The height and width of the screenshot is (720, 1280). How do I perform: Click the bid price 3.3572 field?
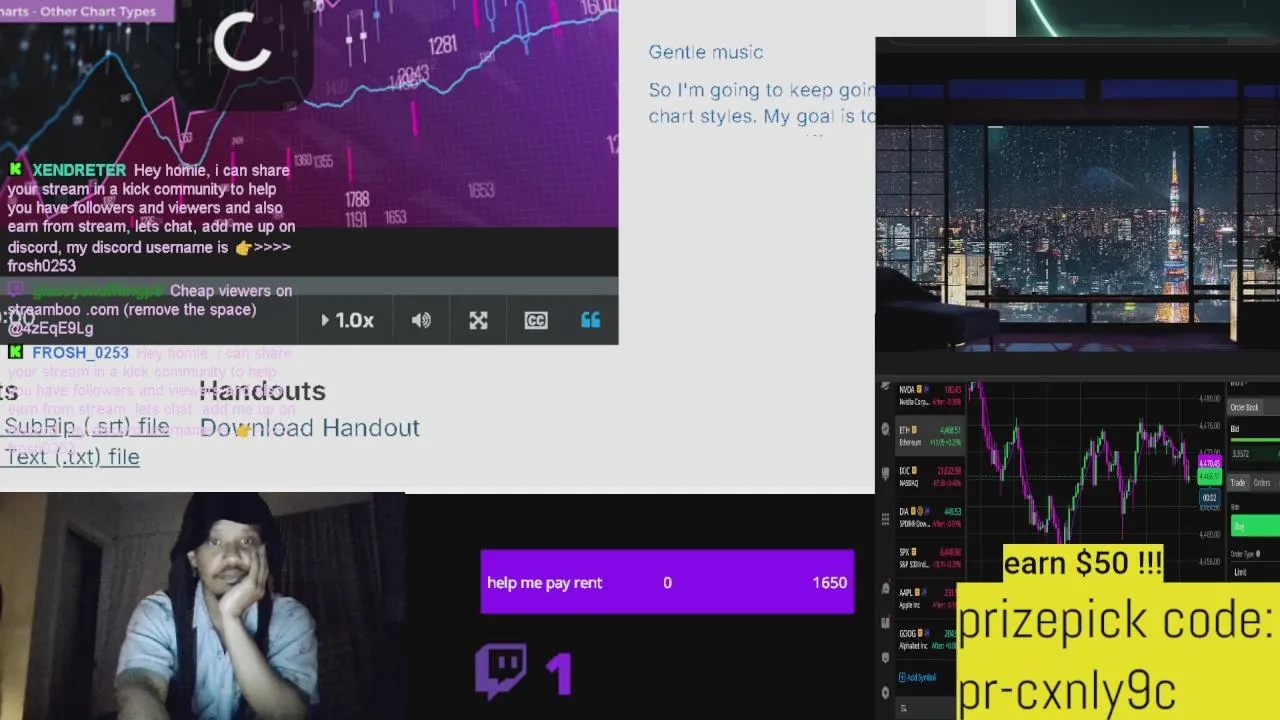point(1254,454)
